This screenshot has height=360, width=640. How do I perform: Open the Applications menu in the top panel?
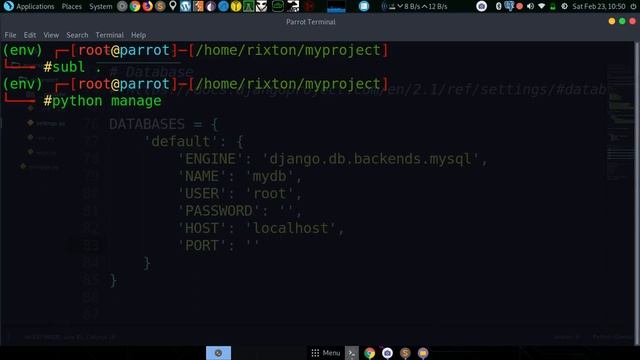tap(35, 7)
